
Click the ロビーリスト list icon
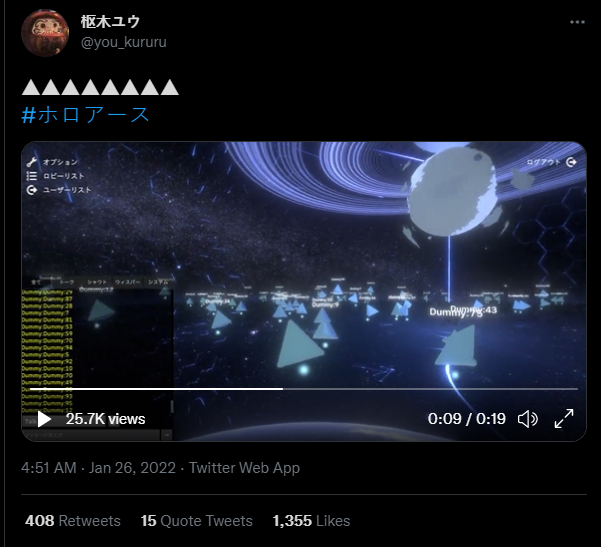tap(31, 176)
